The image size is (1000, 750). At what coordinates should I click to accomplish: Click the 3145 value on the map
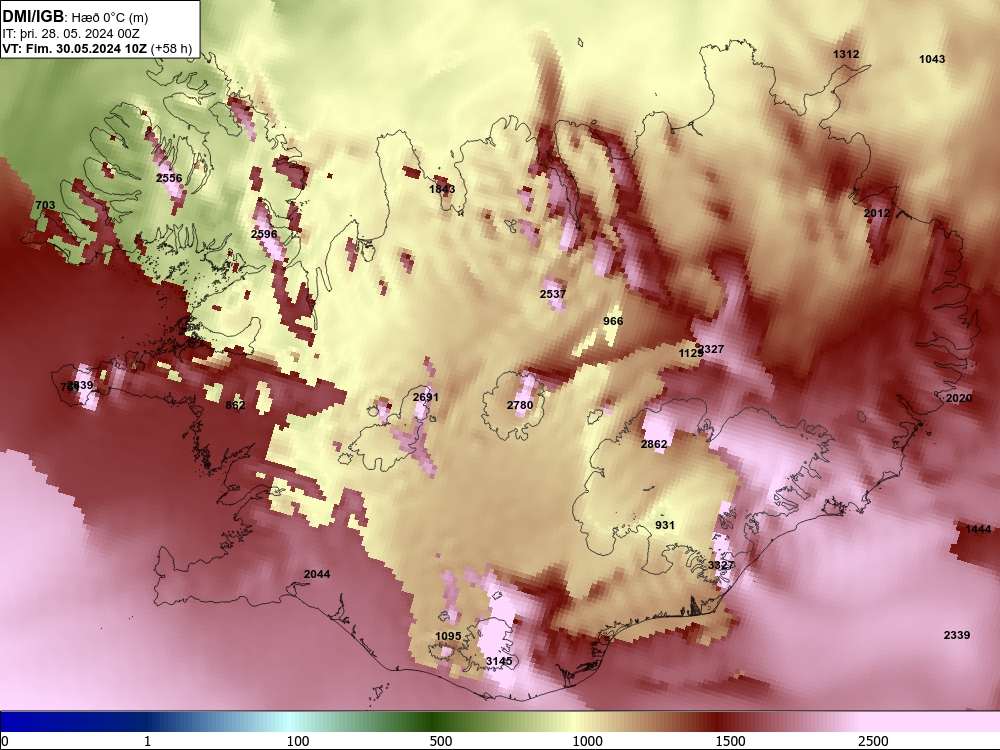point(499,661)
